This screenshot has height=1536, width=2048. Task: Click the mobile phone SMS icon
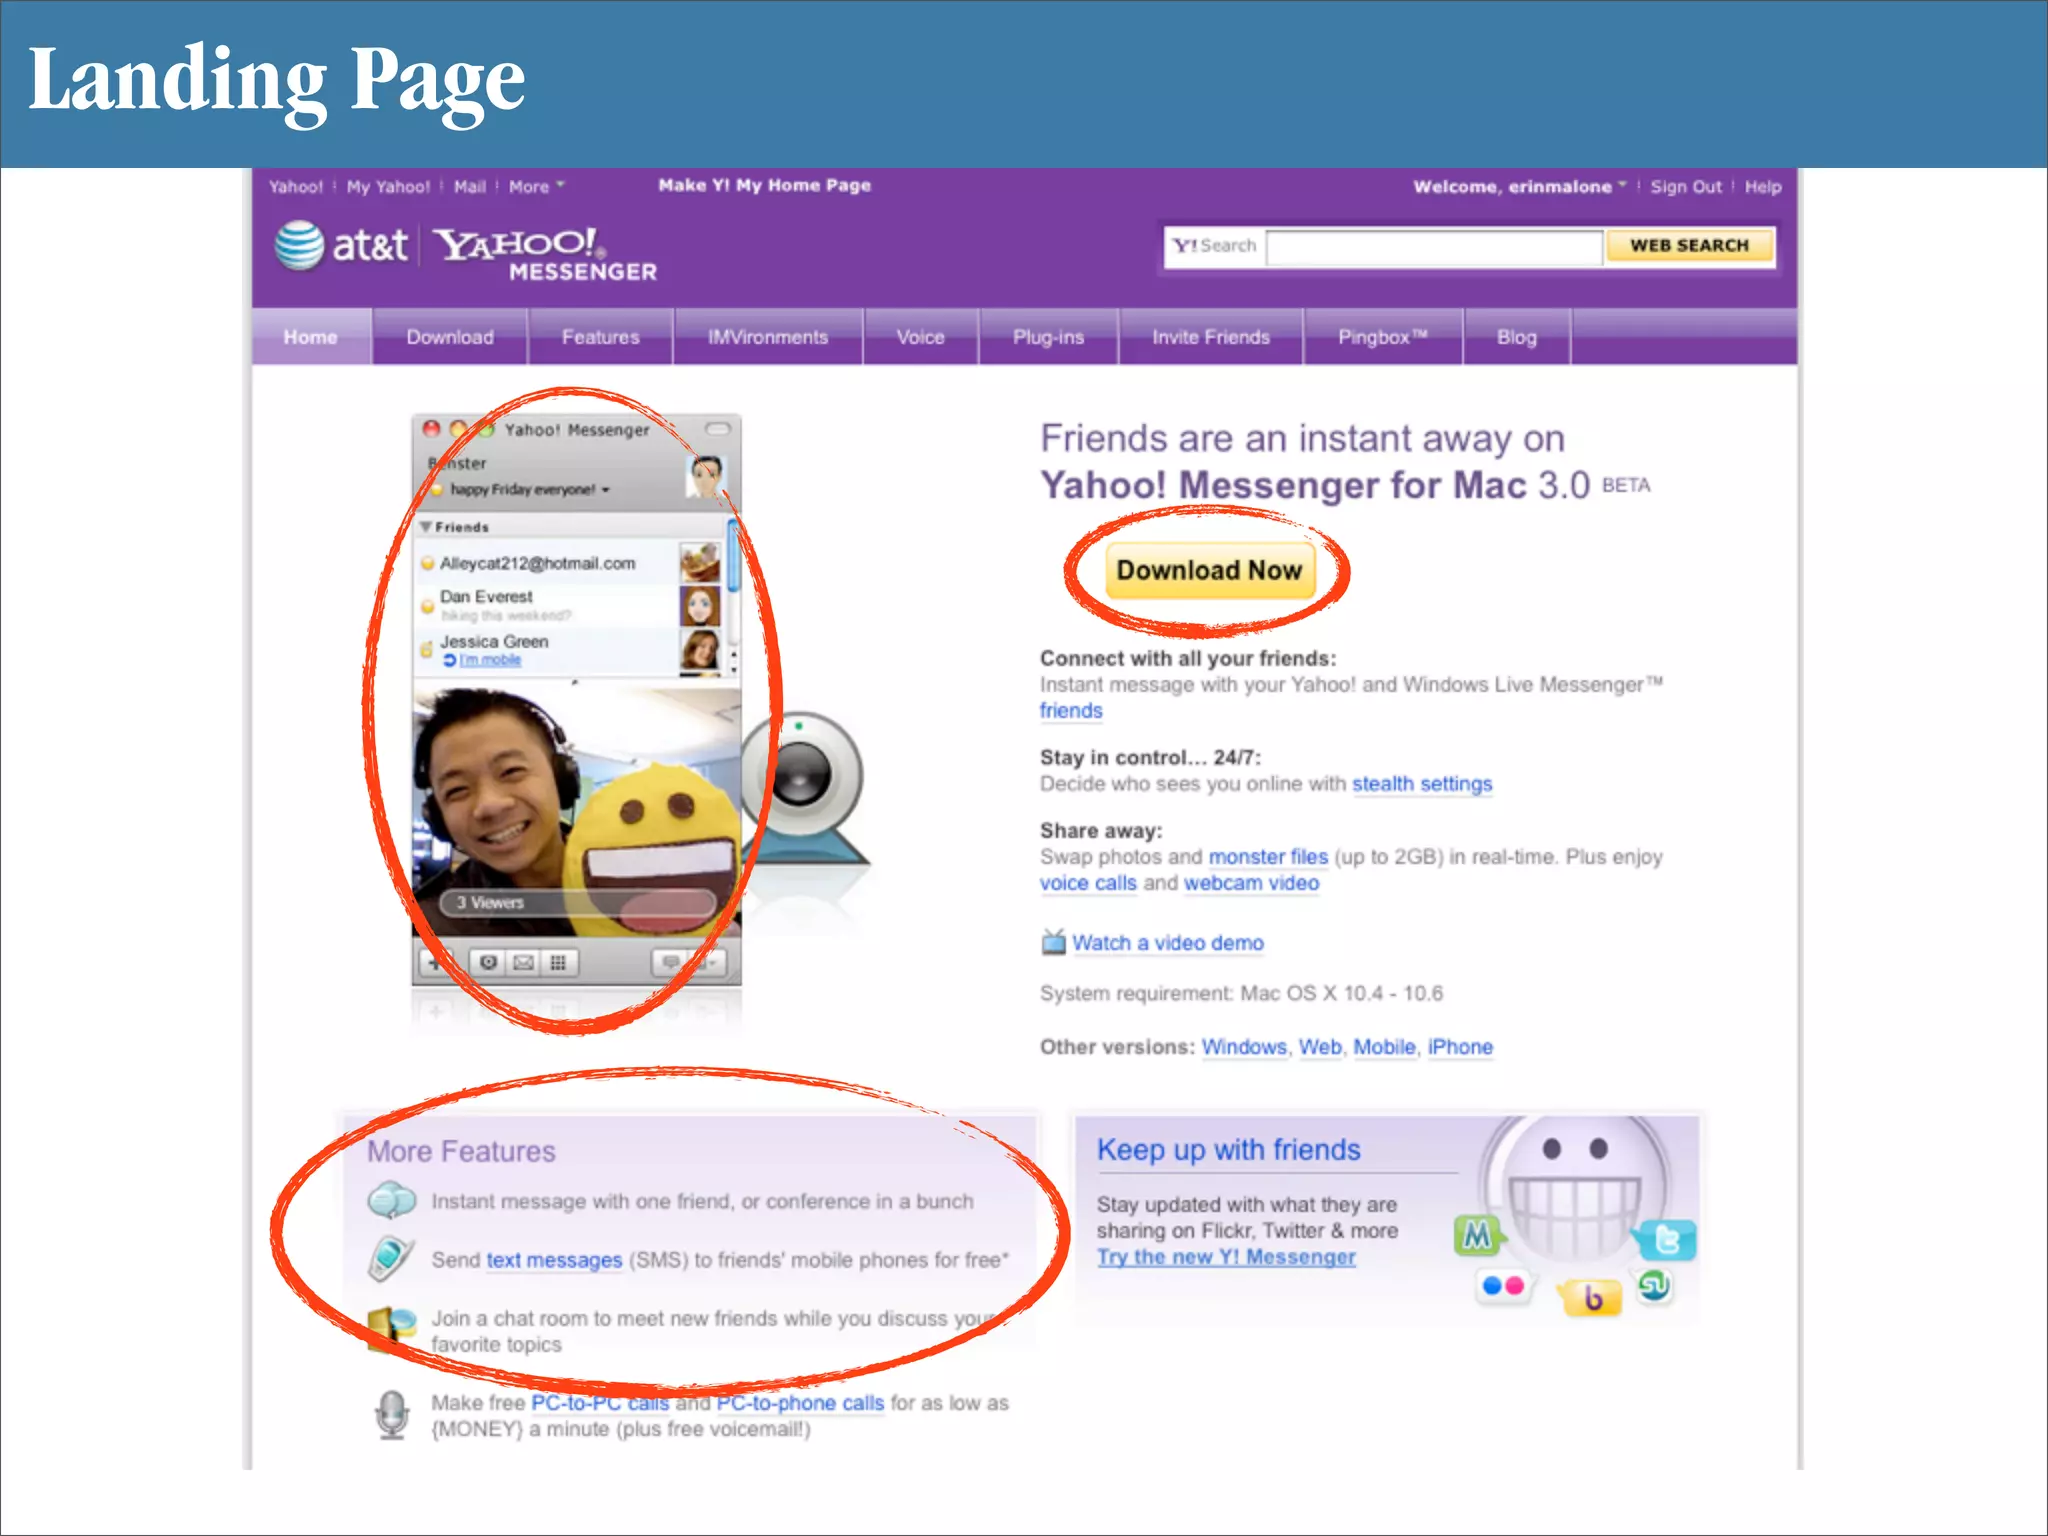[390, 1259]
